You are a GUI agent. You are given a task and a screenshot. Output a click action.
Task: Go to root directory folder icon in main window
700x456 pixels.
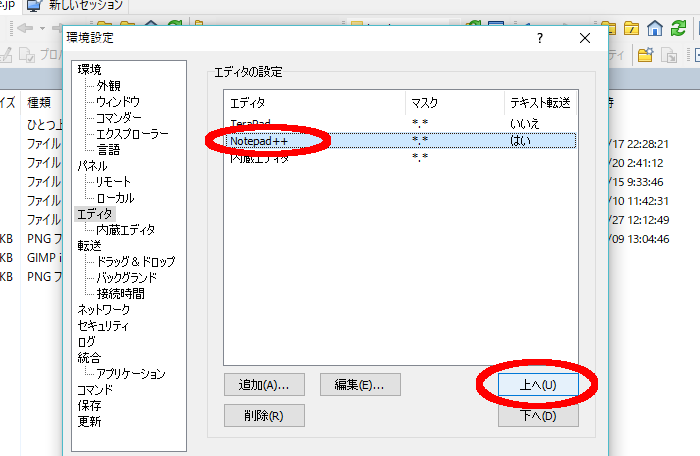(x=631, y=29)
